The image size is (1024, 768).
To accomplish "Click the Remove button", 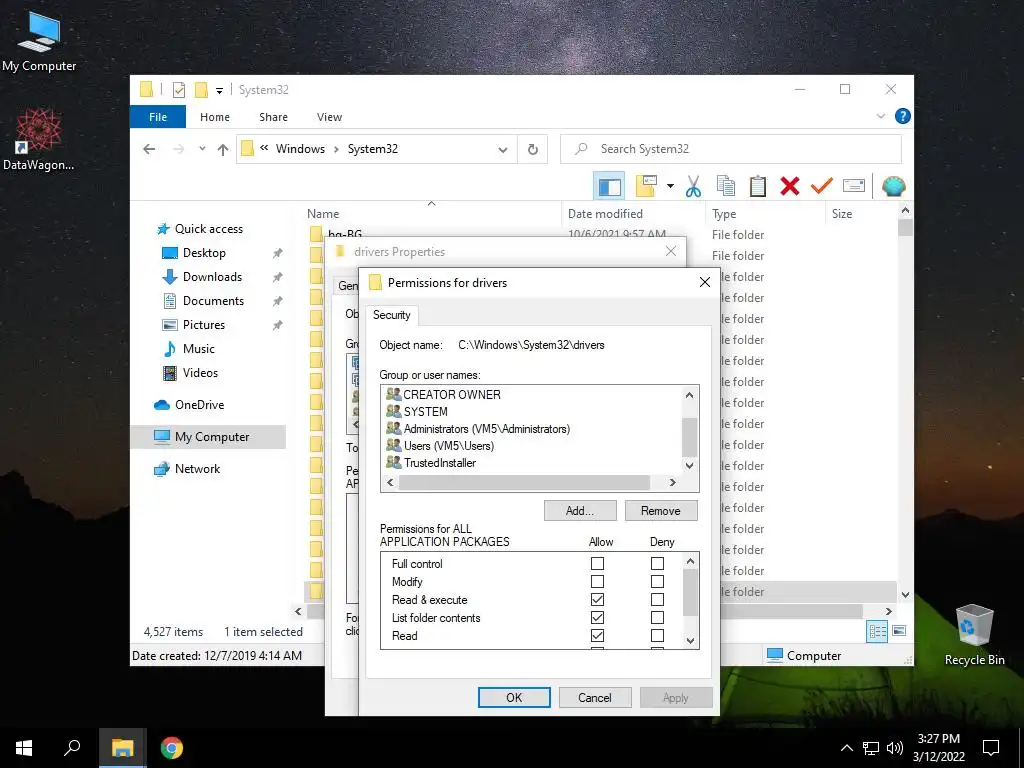I will pyautogui.click(x=660, y=511).
